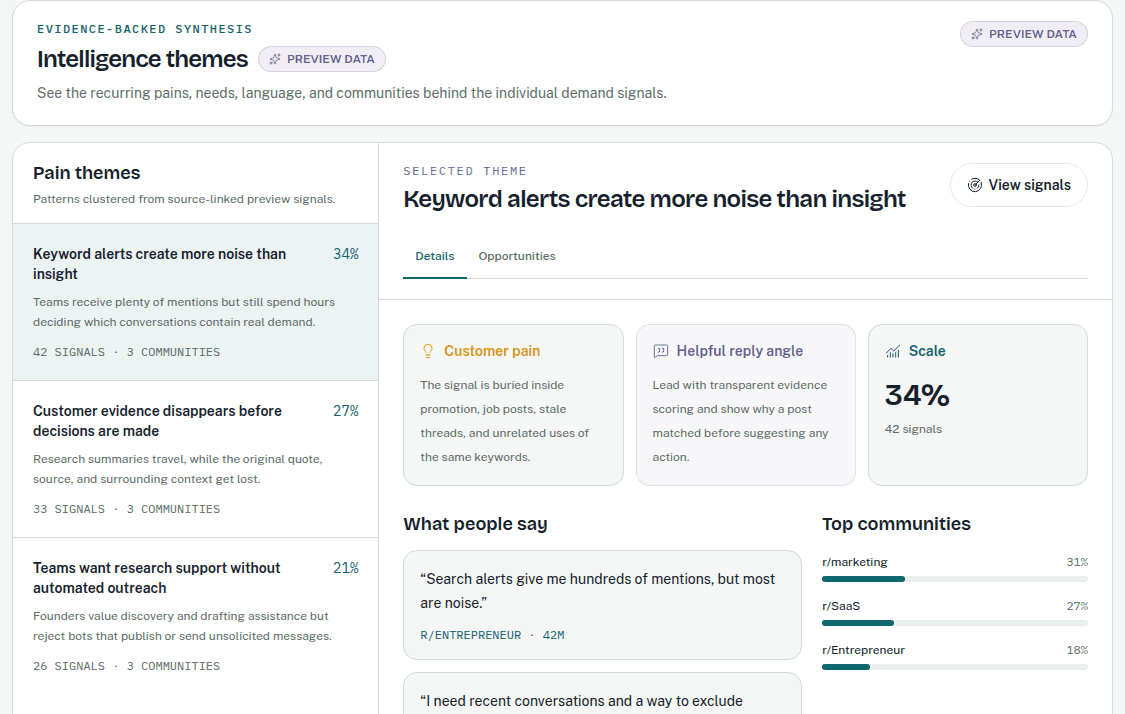The image size is (1125, 714).
Task: Click the lightbulb icon on Customer pain card
Action: click(x=428, y=351)
